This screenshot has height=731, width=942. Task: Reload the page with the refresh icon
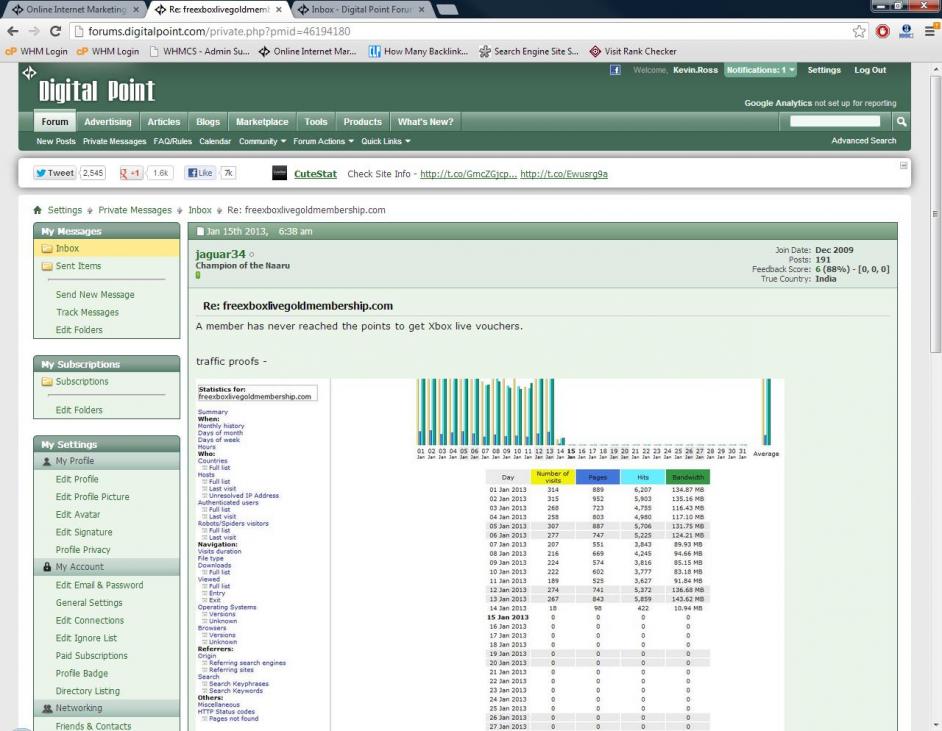[x=55, y=31]
